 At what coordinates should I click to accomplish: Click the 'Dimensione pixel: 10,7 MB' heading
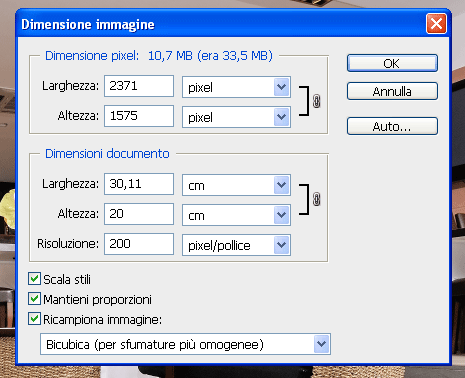pyautogui.click(x=159, y=56)
